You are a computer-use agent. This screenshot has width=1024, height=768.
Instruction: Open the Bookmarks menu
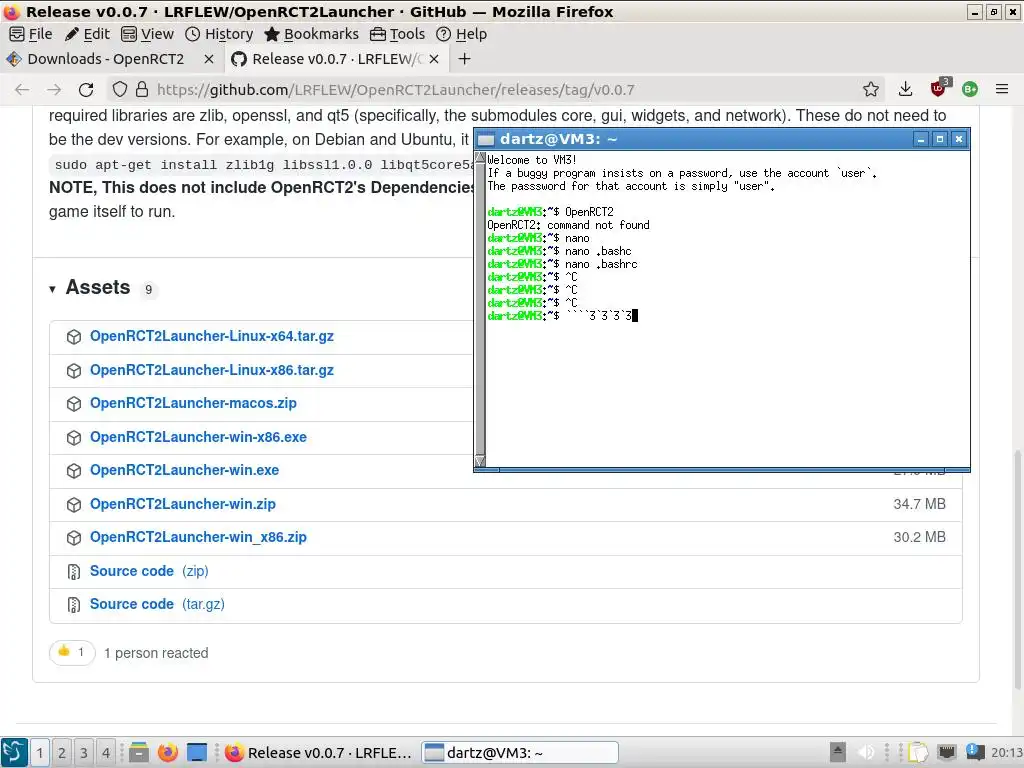312,34
